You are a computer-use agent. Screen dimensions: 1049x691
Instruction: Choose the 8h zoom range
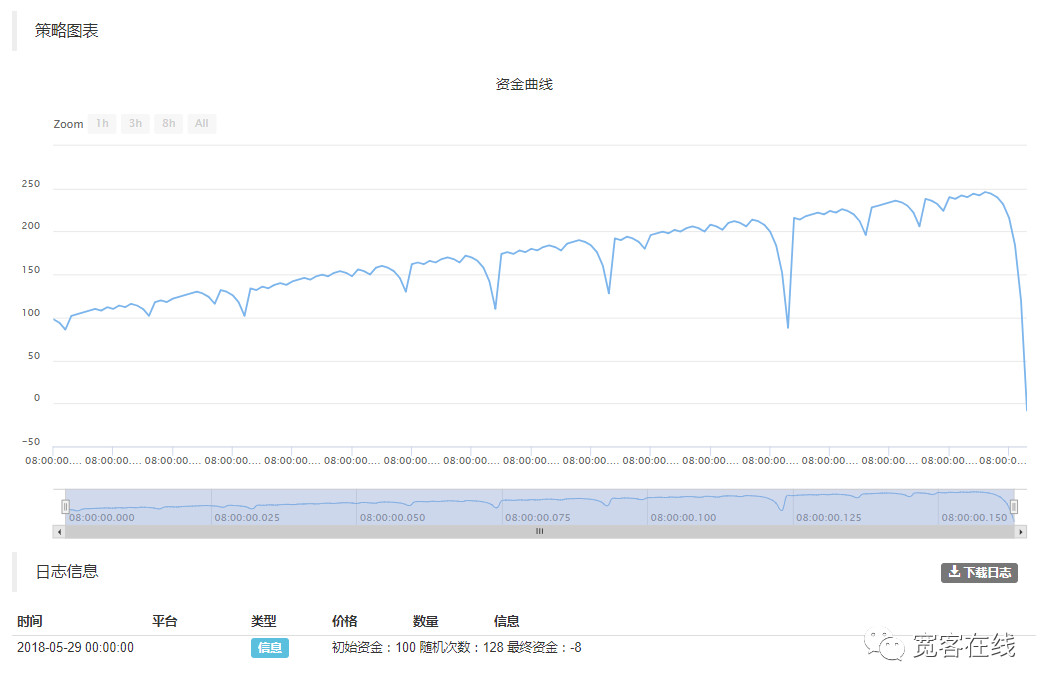click(168, 124)
